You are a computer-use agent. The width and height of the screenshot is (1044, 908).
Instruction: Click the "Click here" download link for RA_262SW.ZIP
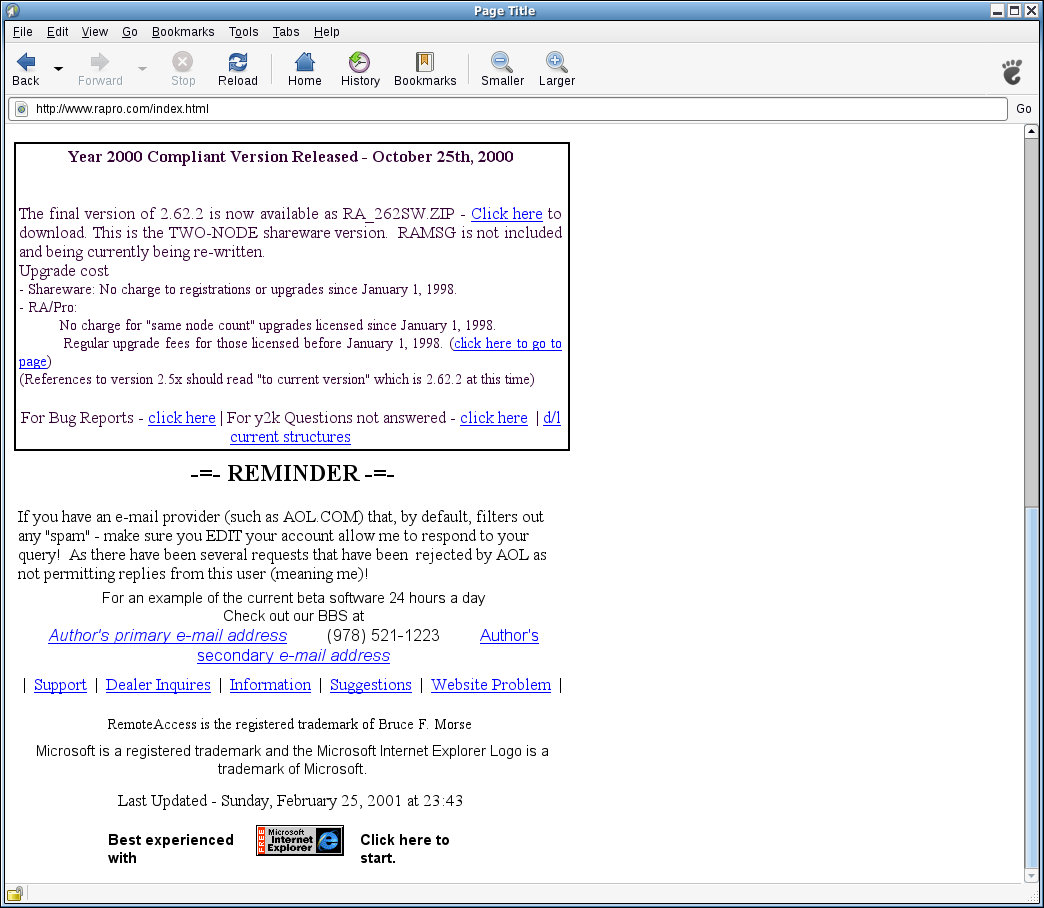[x=507, y=214]
